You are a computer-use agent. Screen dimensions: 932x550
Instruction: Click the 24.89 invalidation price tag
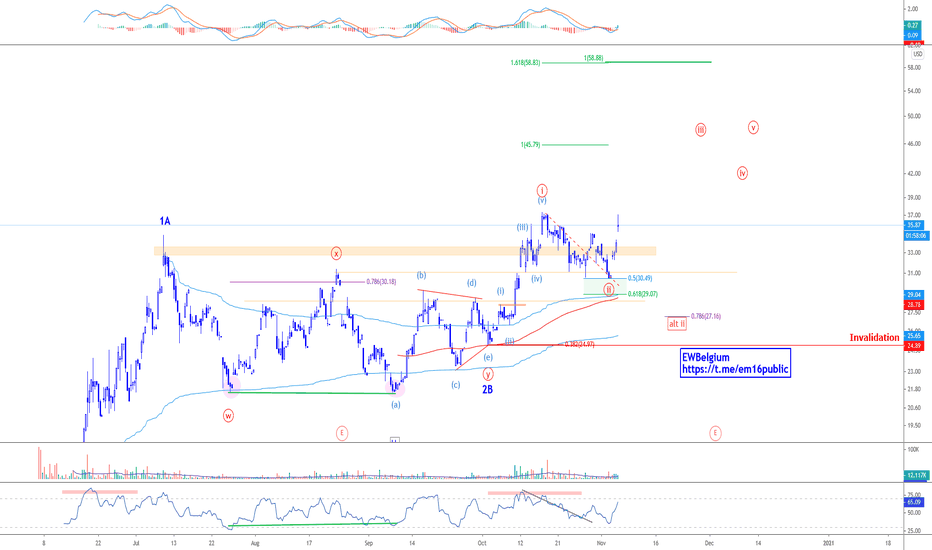pos(914,345)
